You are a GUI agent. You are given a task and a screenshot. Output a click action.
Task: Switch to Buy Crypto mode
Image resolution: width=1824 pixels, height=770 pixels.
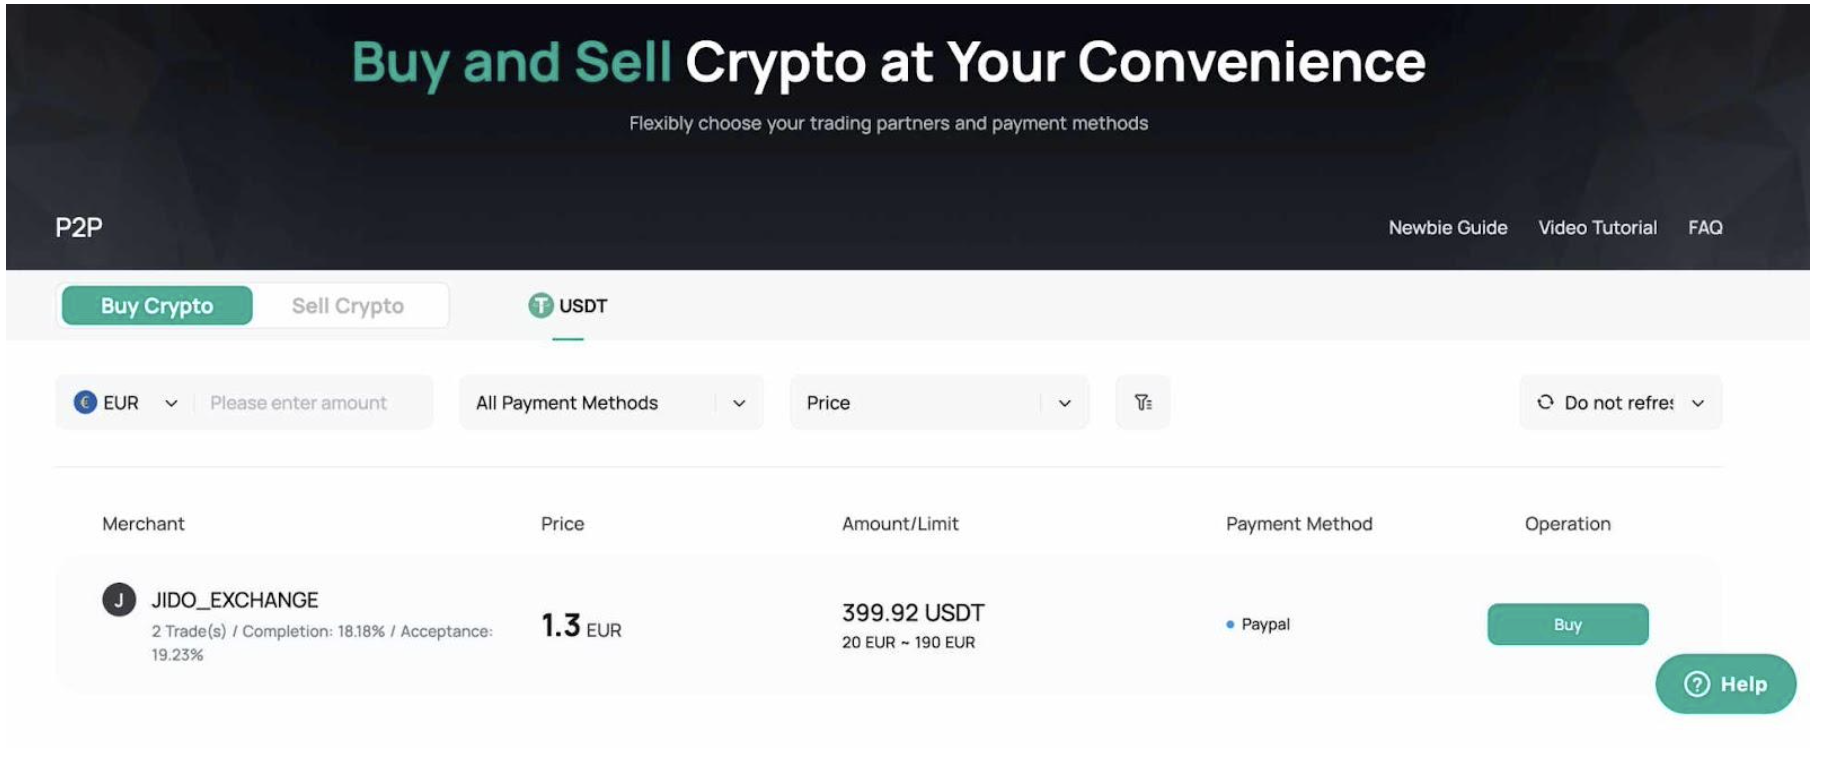[x=157, y=306]
